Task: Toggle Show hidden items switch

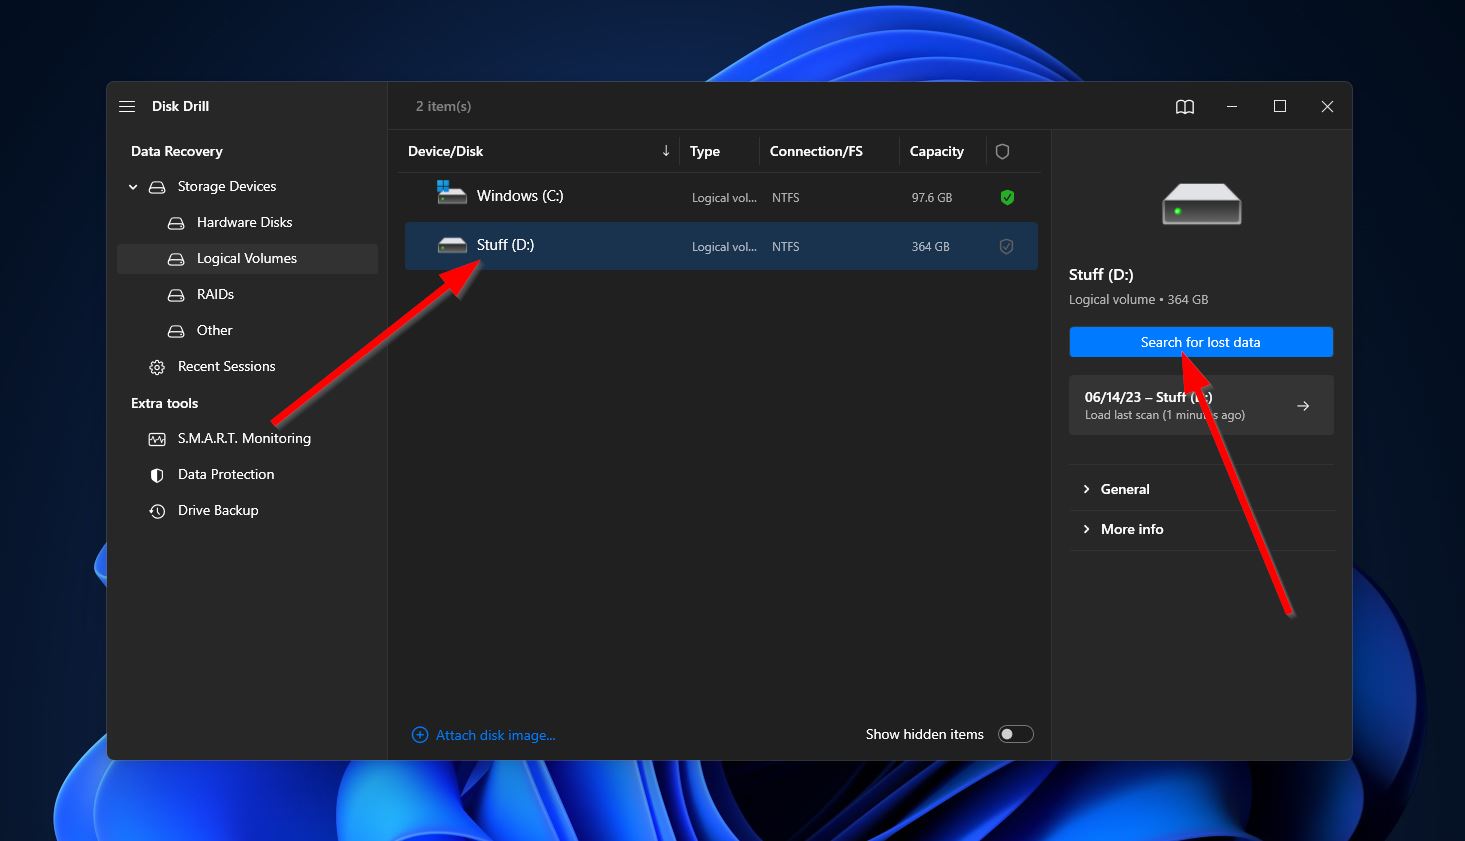Action: click(1016, 734)
